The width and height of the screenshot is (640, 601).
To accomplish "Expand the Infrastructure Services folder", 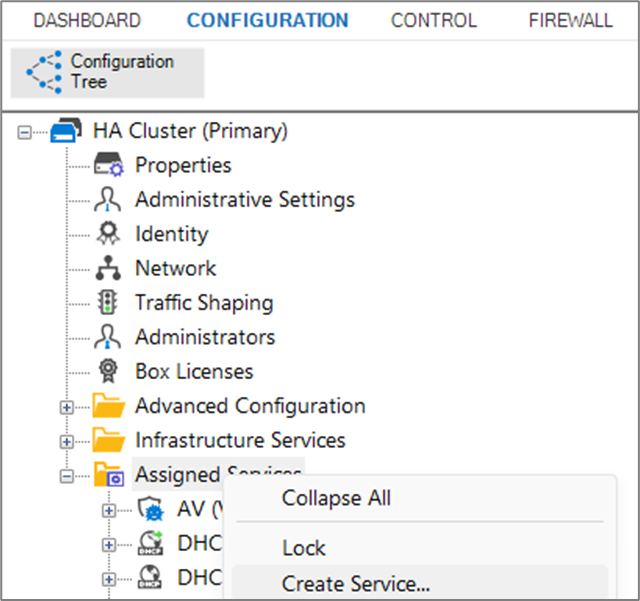I will pyautogui.click(x=67, y=441).
